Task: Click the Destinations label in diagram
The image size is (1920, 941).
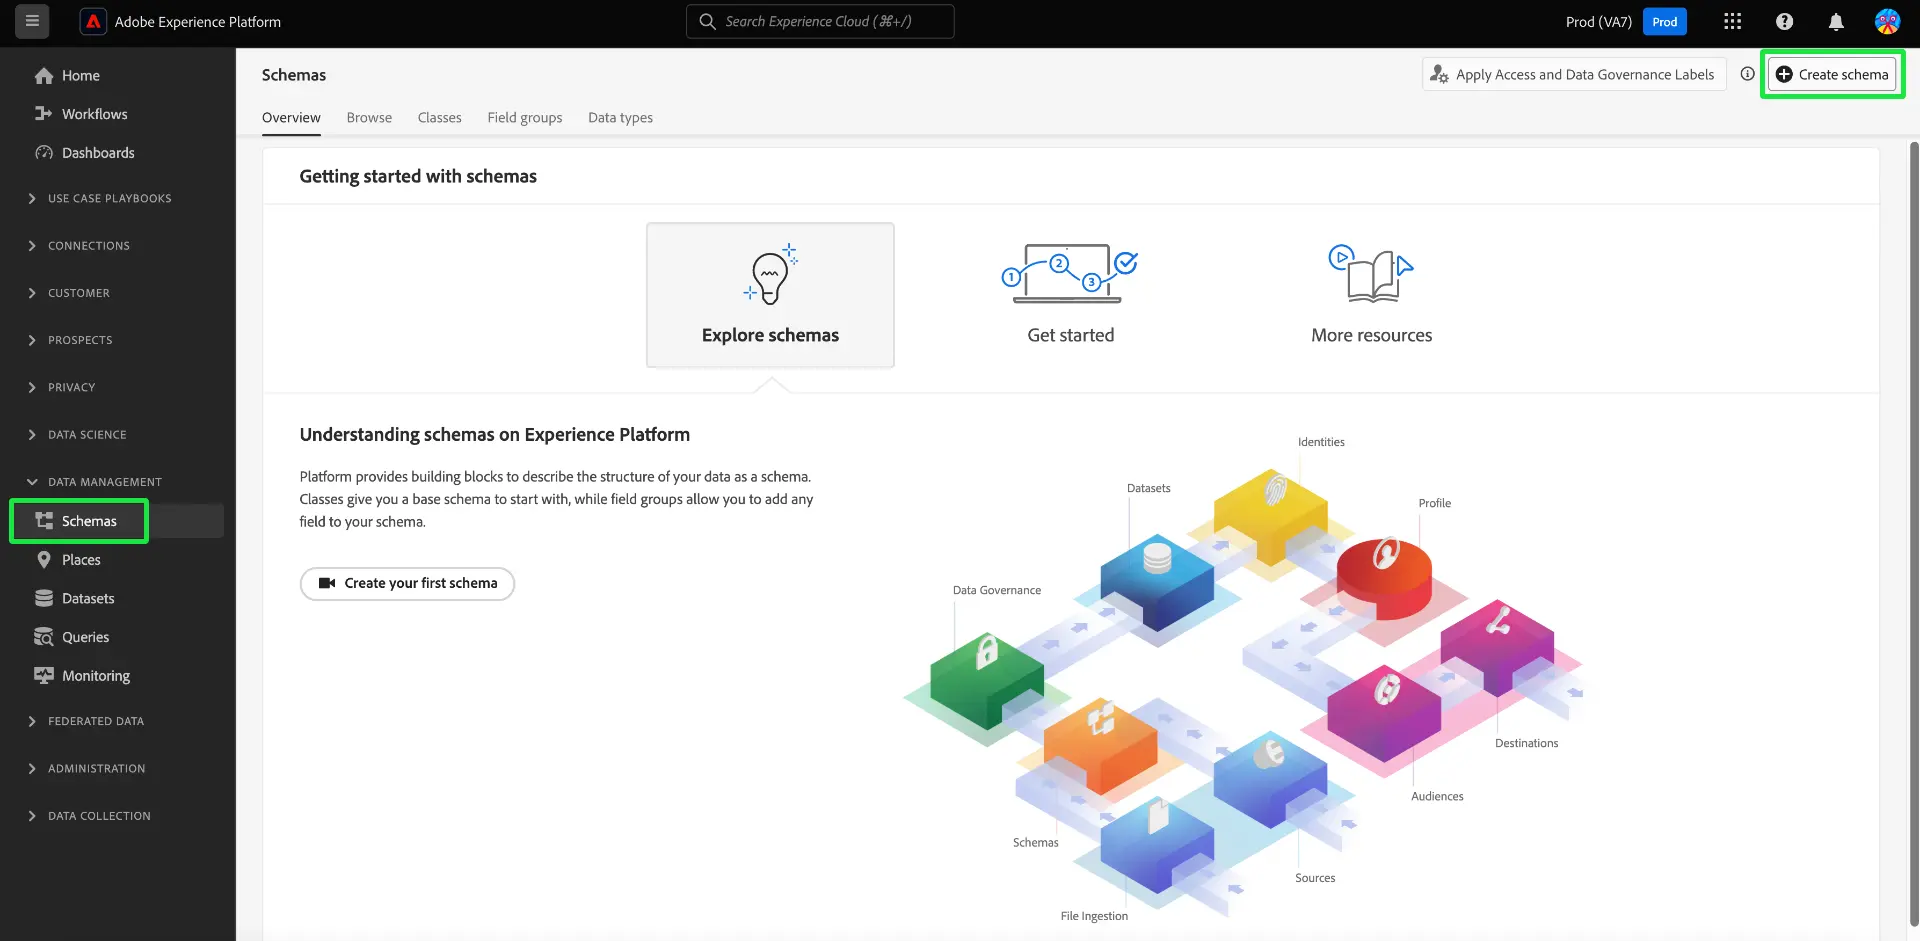Action: [x=1526, y=744]
